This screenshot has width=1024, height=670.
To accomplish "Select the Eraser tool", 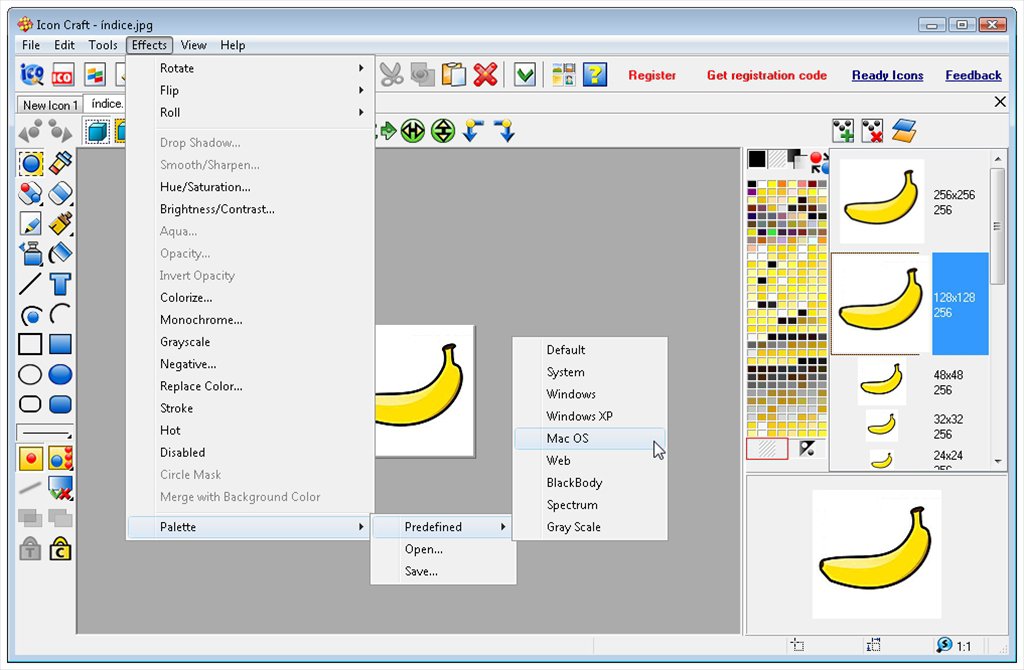I will coord(61,193).
